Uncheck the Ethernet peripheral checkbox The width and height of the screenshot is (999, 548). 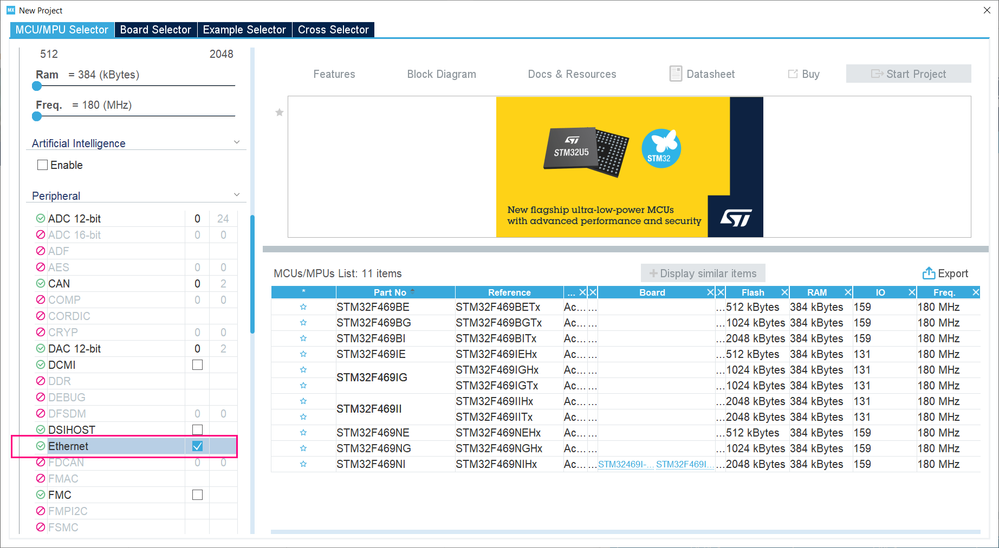tap(198, 446)
